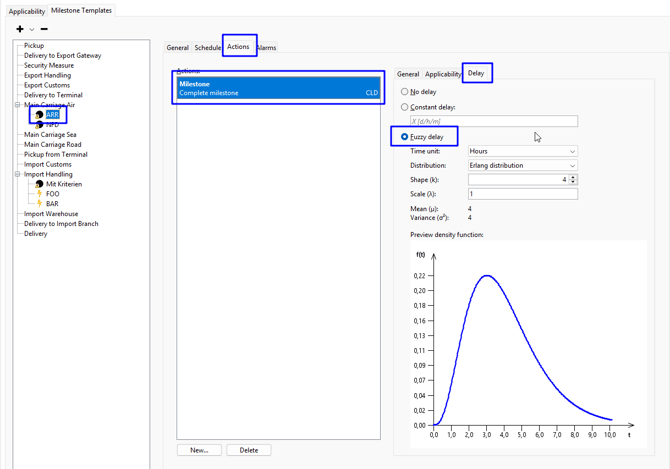Select Main Carriage Sea tree item
The width and height of the screenshot is (670, 469).
[x=50, y=135]
